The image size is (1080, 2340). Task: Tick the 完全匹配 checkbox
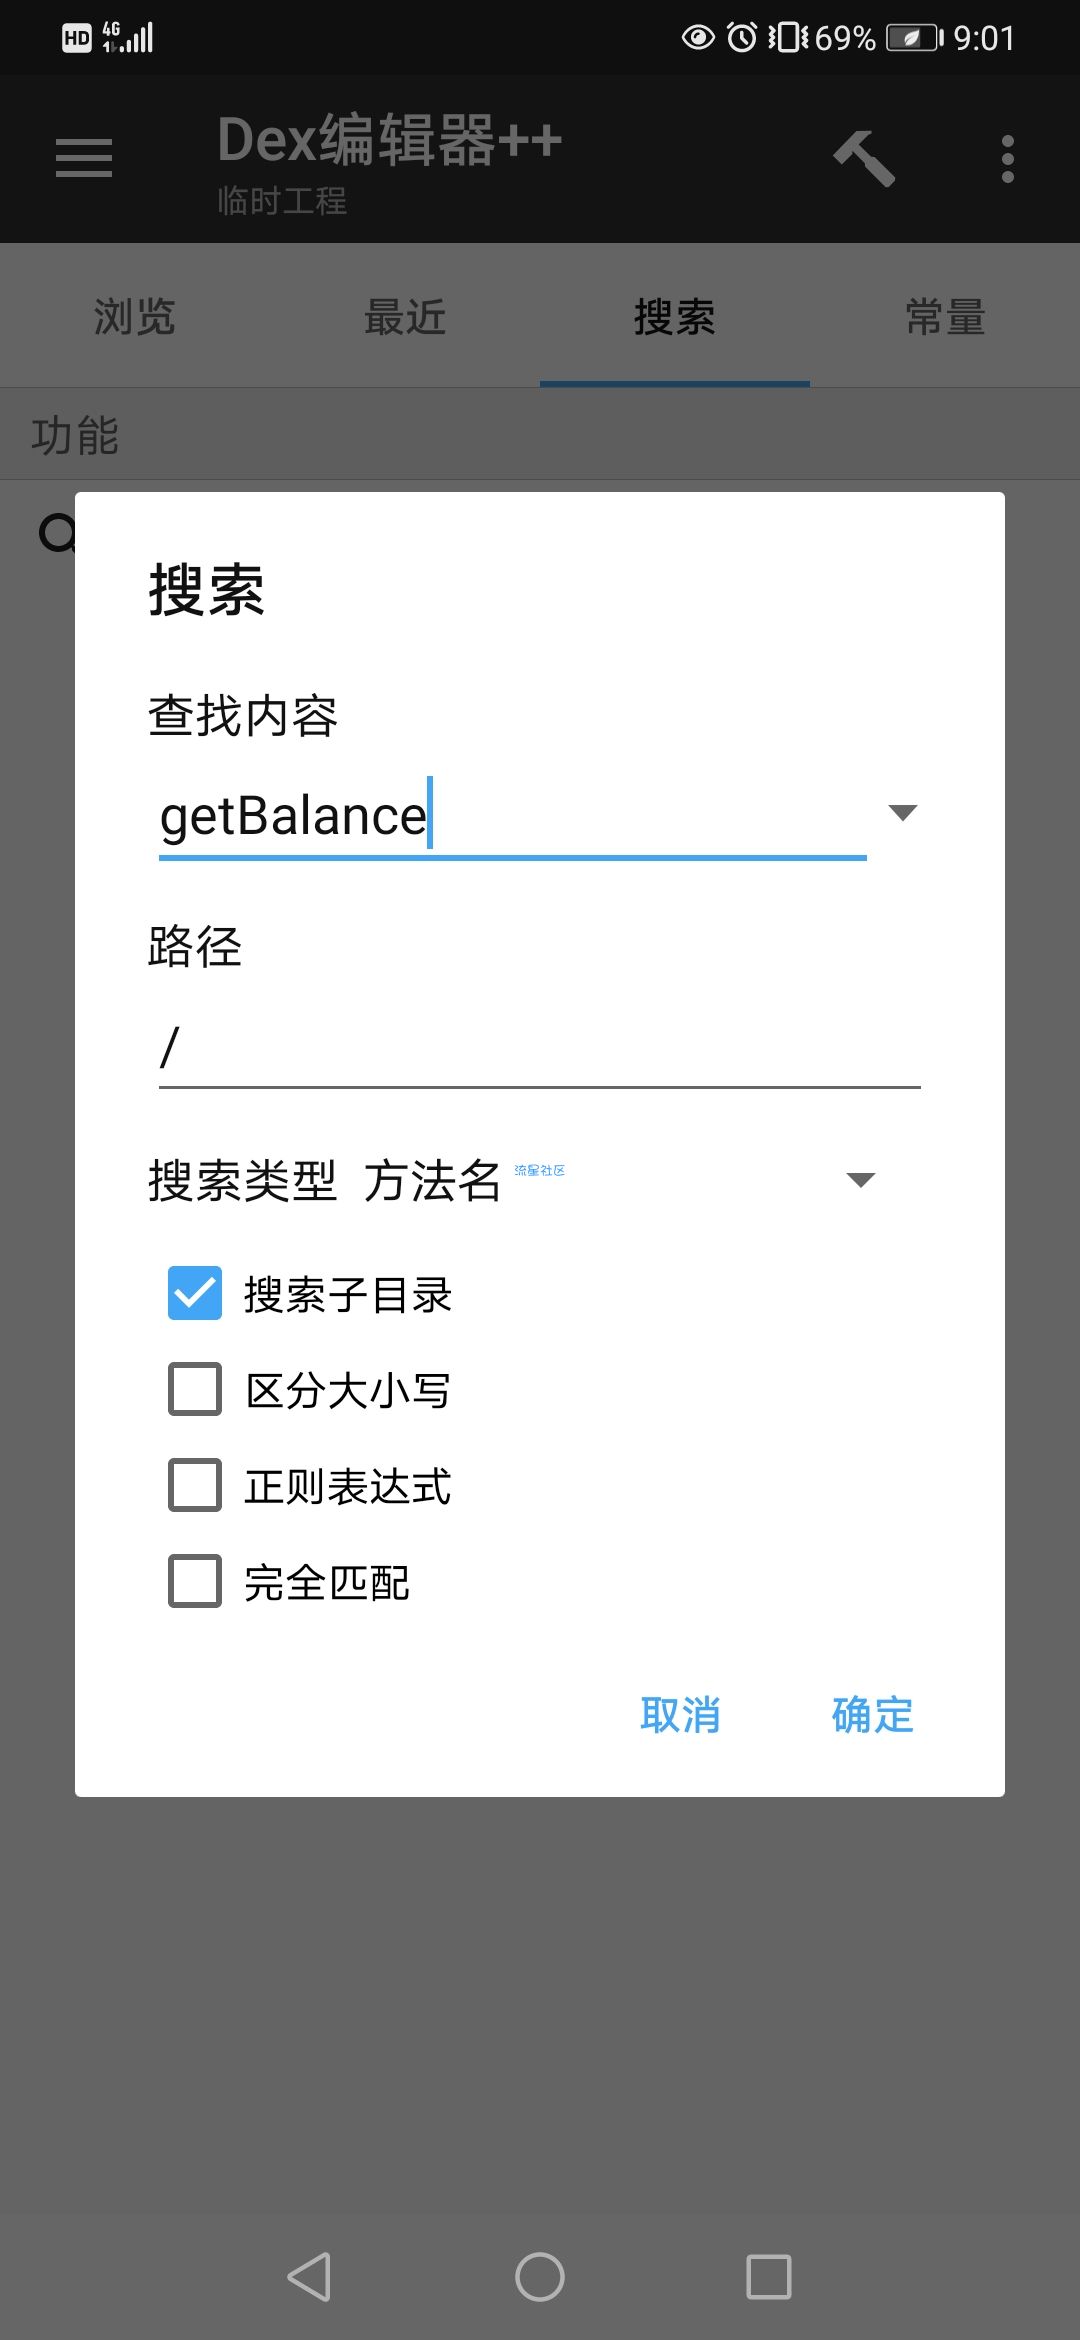(x=195, y=1581)
